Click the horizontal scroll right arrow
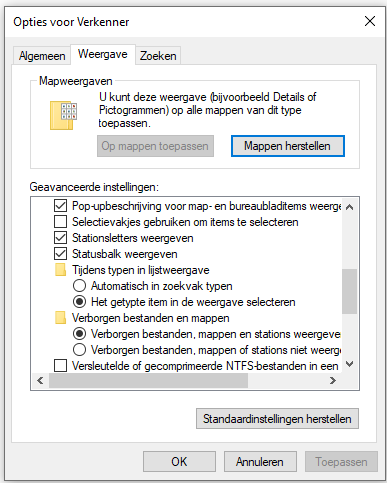Image resolution: width=387 pixels, height=483 pixels. click(x=333, y=380)
